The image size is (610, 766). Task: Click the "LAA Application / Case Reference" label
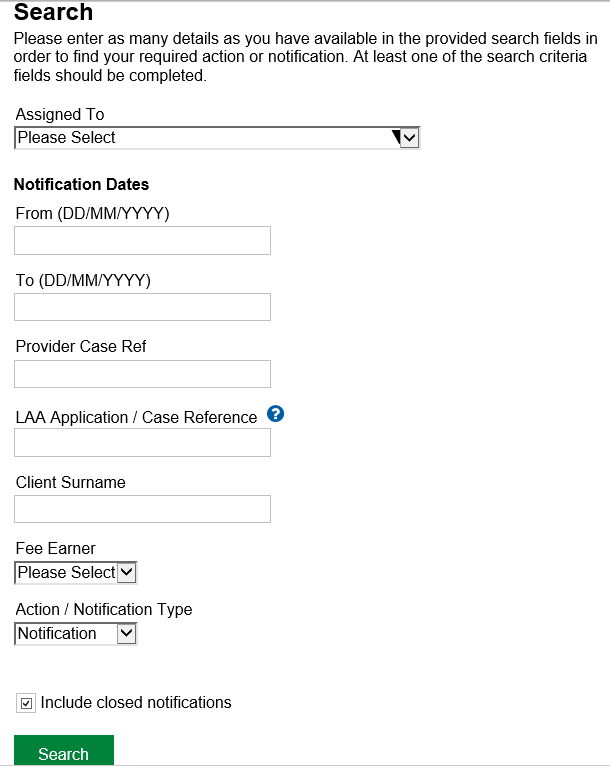[137, 418]
